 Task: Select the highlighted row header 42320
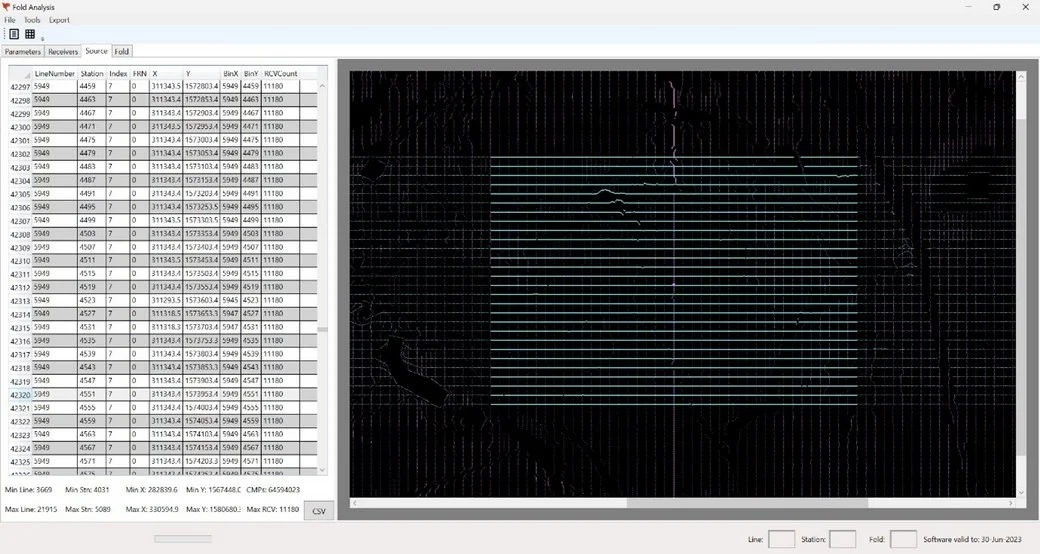pyautogui.click(x=20, y=394)
